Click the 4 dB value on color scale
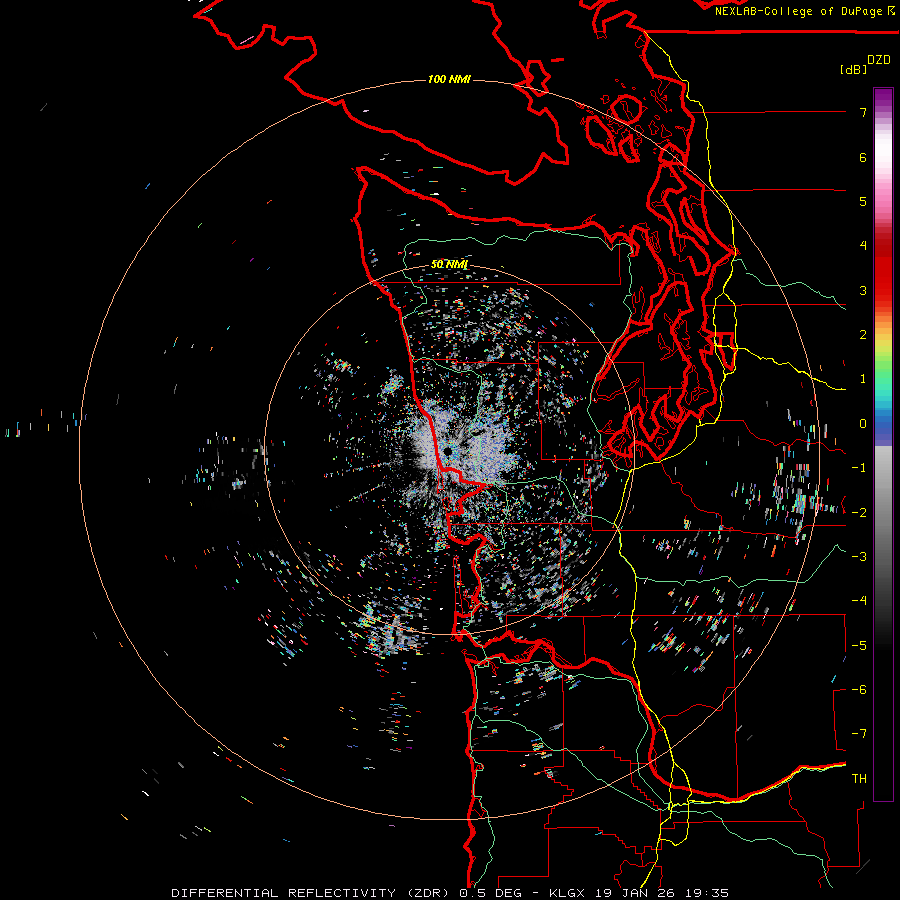 (x=863, y=246)
